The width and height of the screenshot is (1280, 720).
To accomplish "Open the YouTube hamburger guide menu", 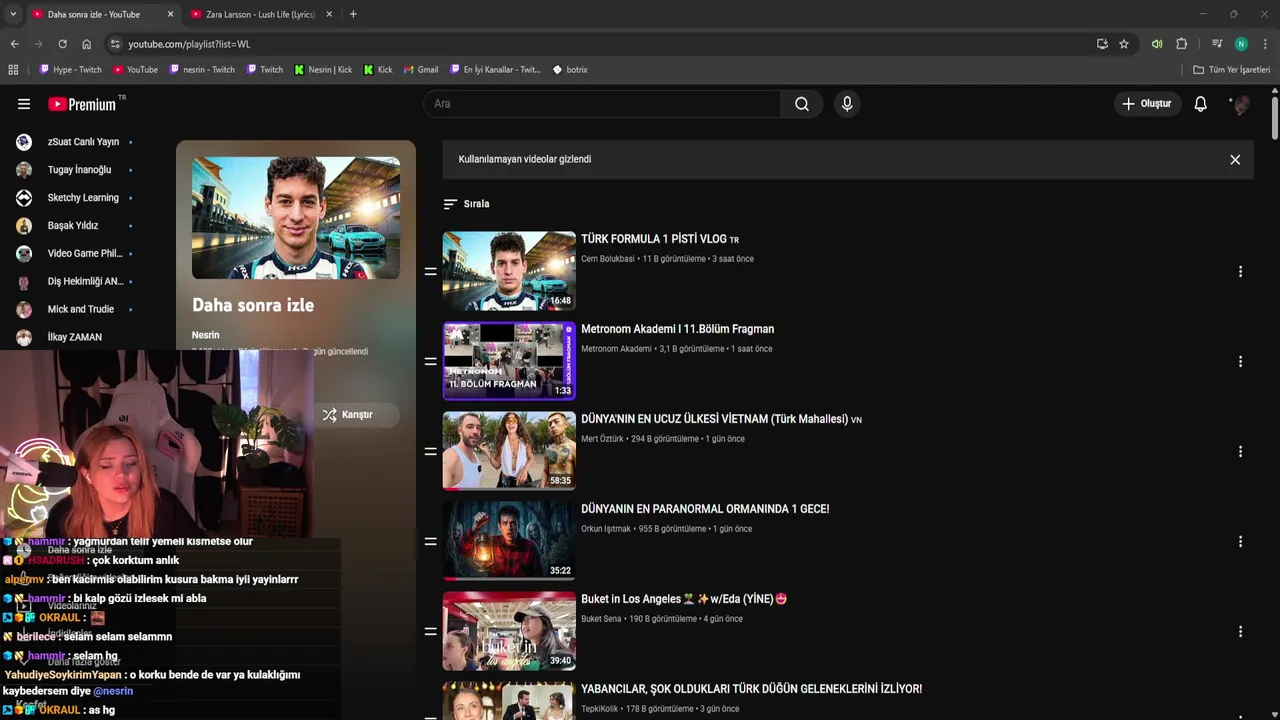I will pos(24,104).
